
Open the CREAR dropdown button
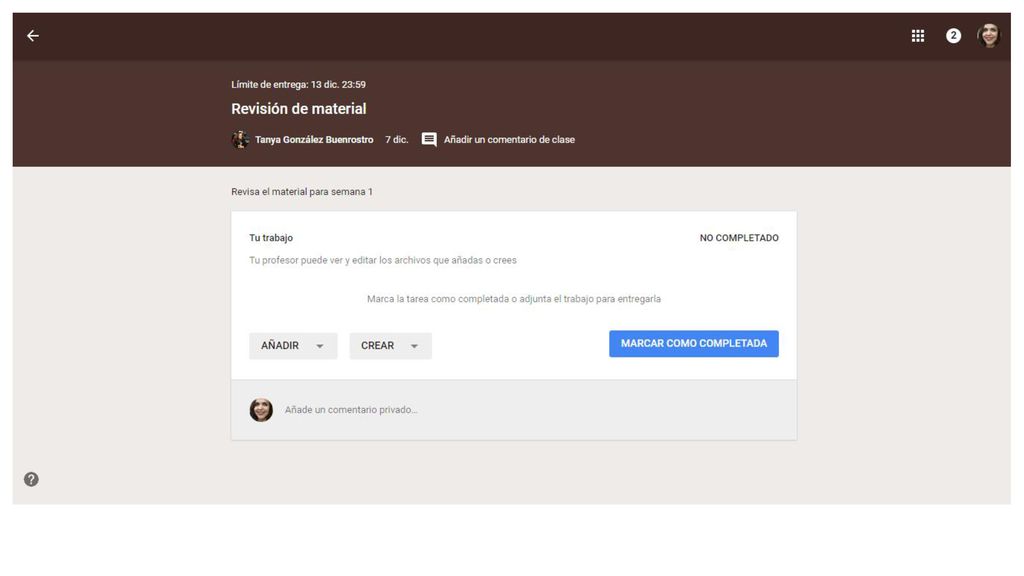click(391, 345)
